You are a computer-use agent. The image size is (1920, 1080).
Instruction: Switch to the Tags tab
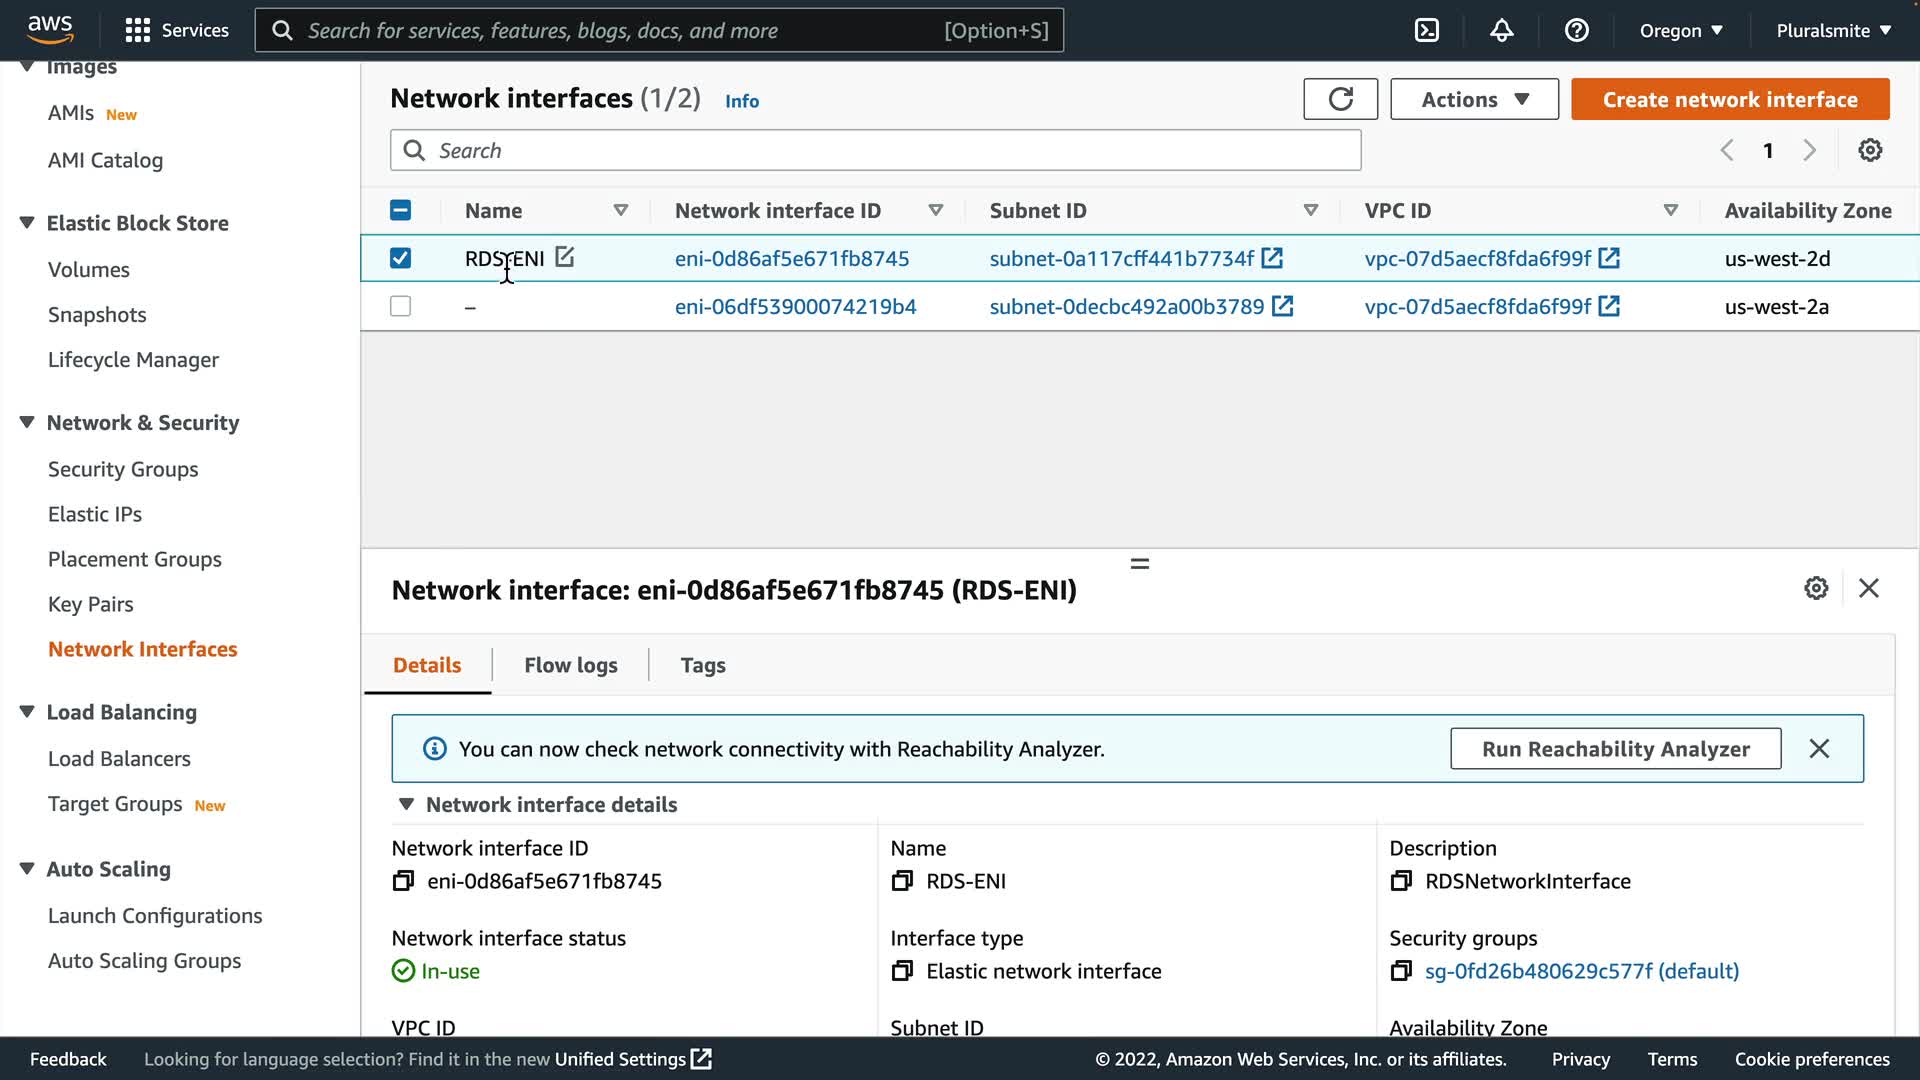click(702, 665)
